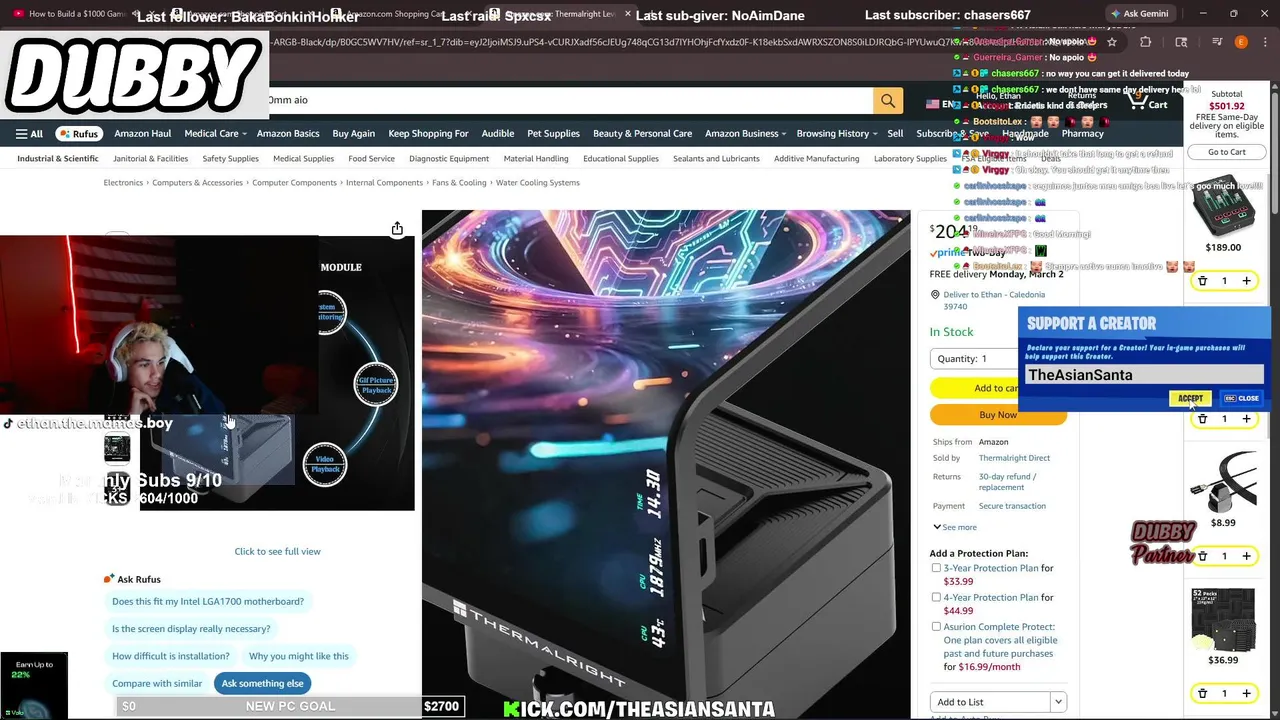Click to see full view text

coord(277,551)
